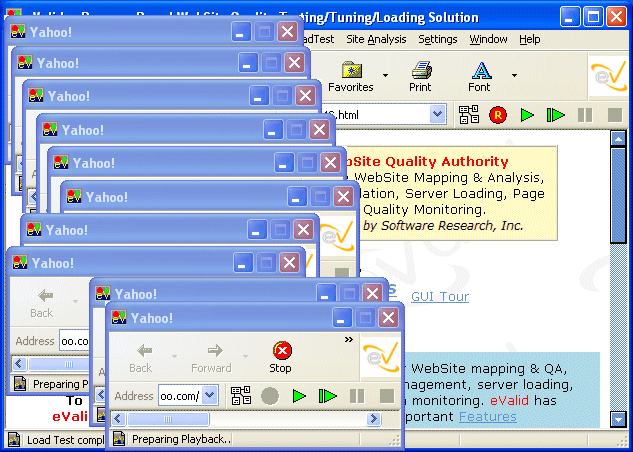Click the eV logo in the main window toolbar
The image size is (633, 452).
[x=609, y=75]
